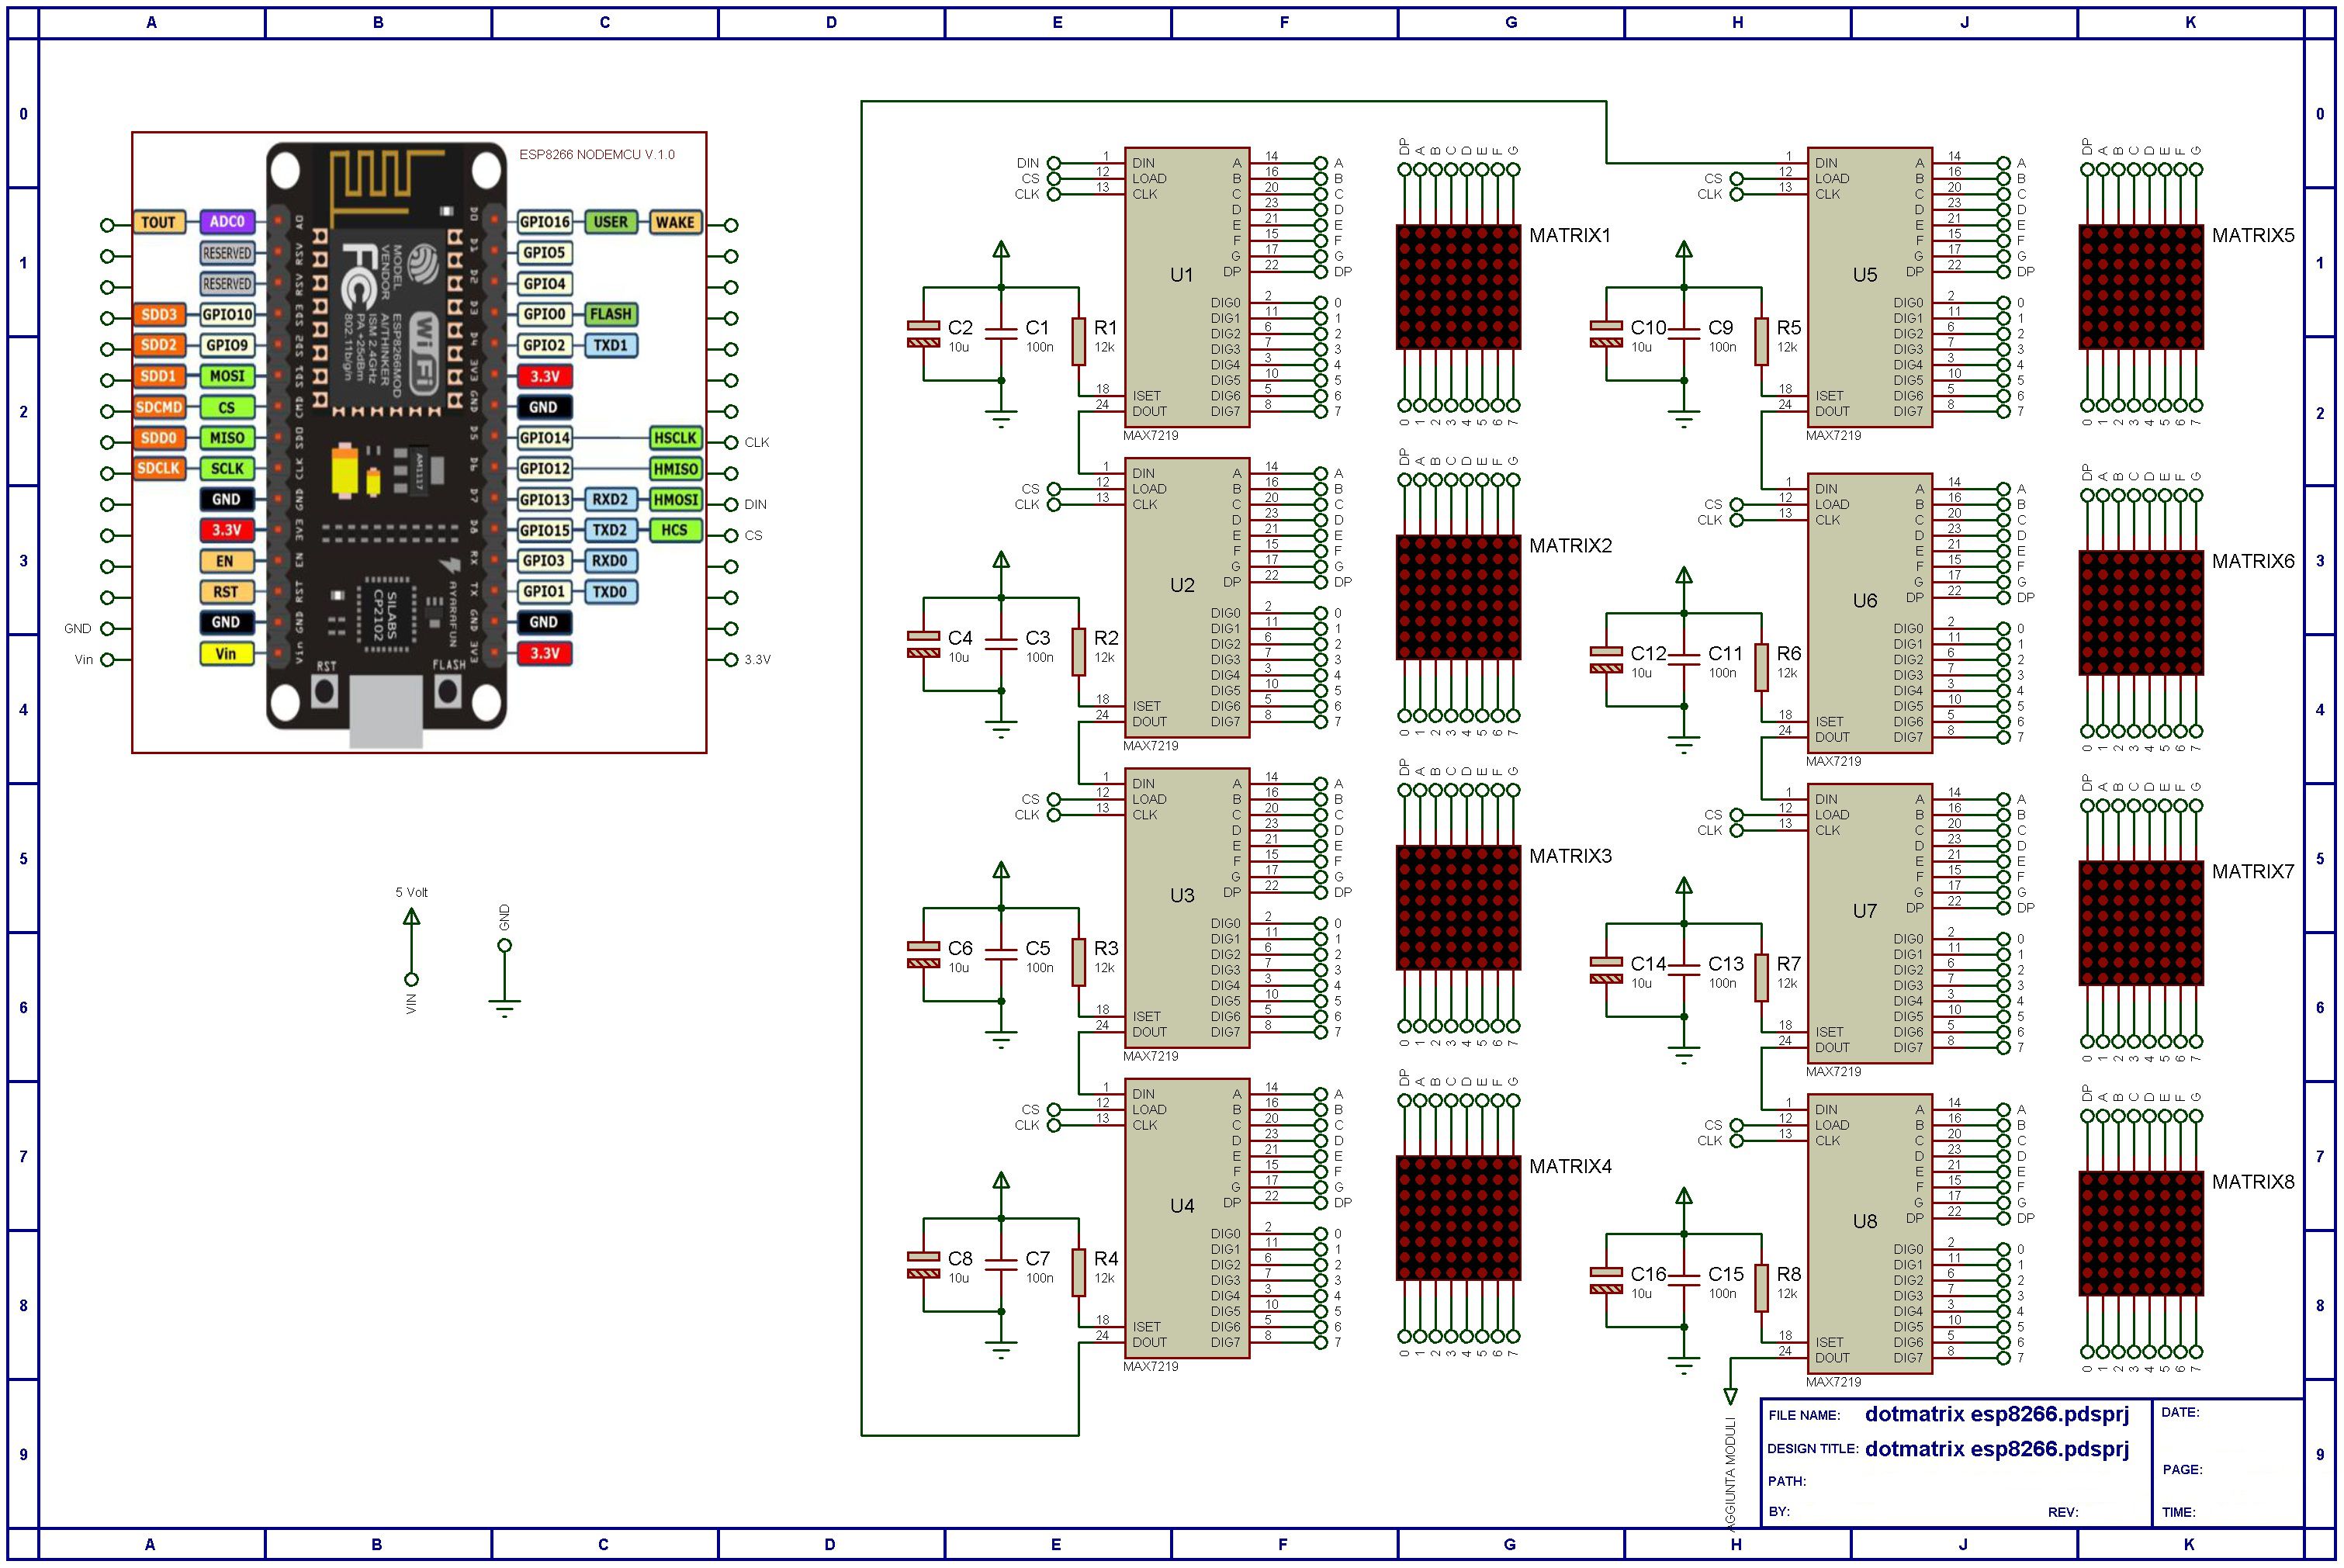Click the MATRIX1 LED display
Image resolution: width=2344 pixels, height=1568 pixels.
[x=1458, y=287]
